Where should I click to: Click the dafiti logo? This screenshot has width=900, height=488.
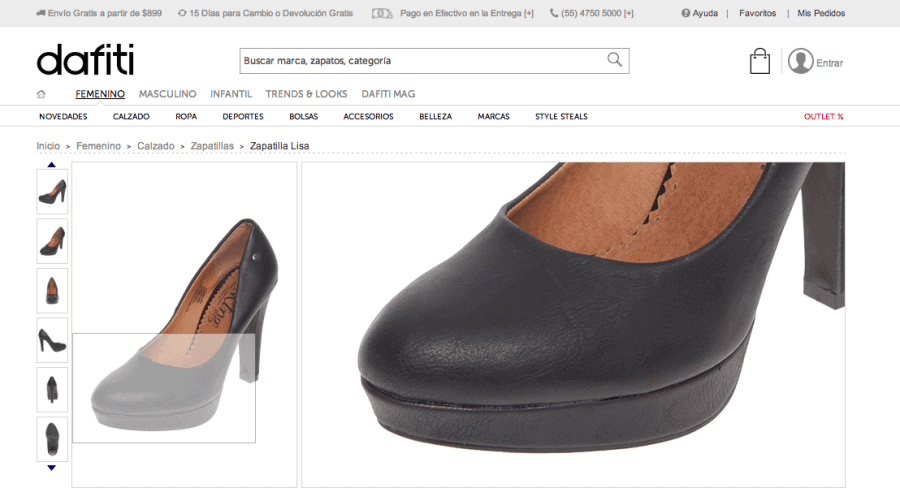[x=85, y=60]
